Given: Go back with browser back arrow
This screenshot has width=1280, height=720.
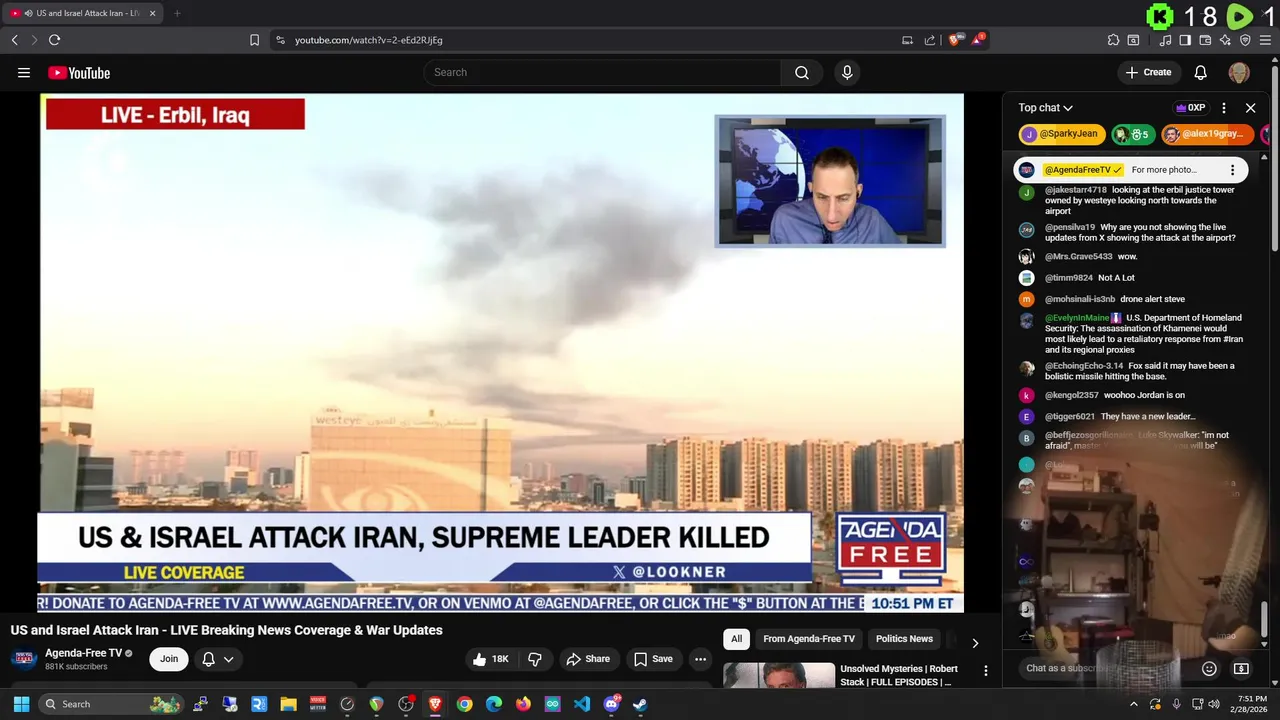Looking at the screenshot, I should pos(14,40).
